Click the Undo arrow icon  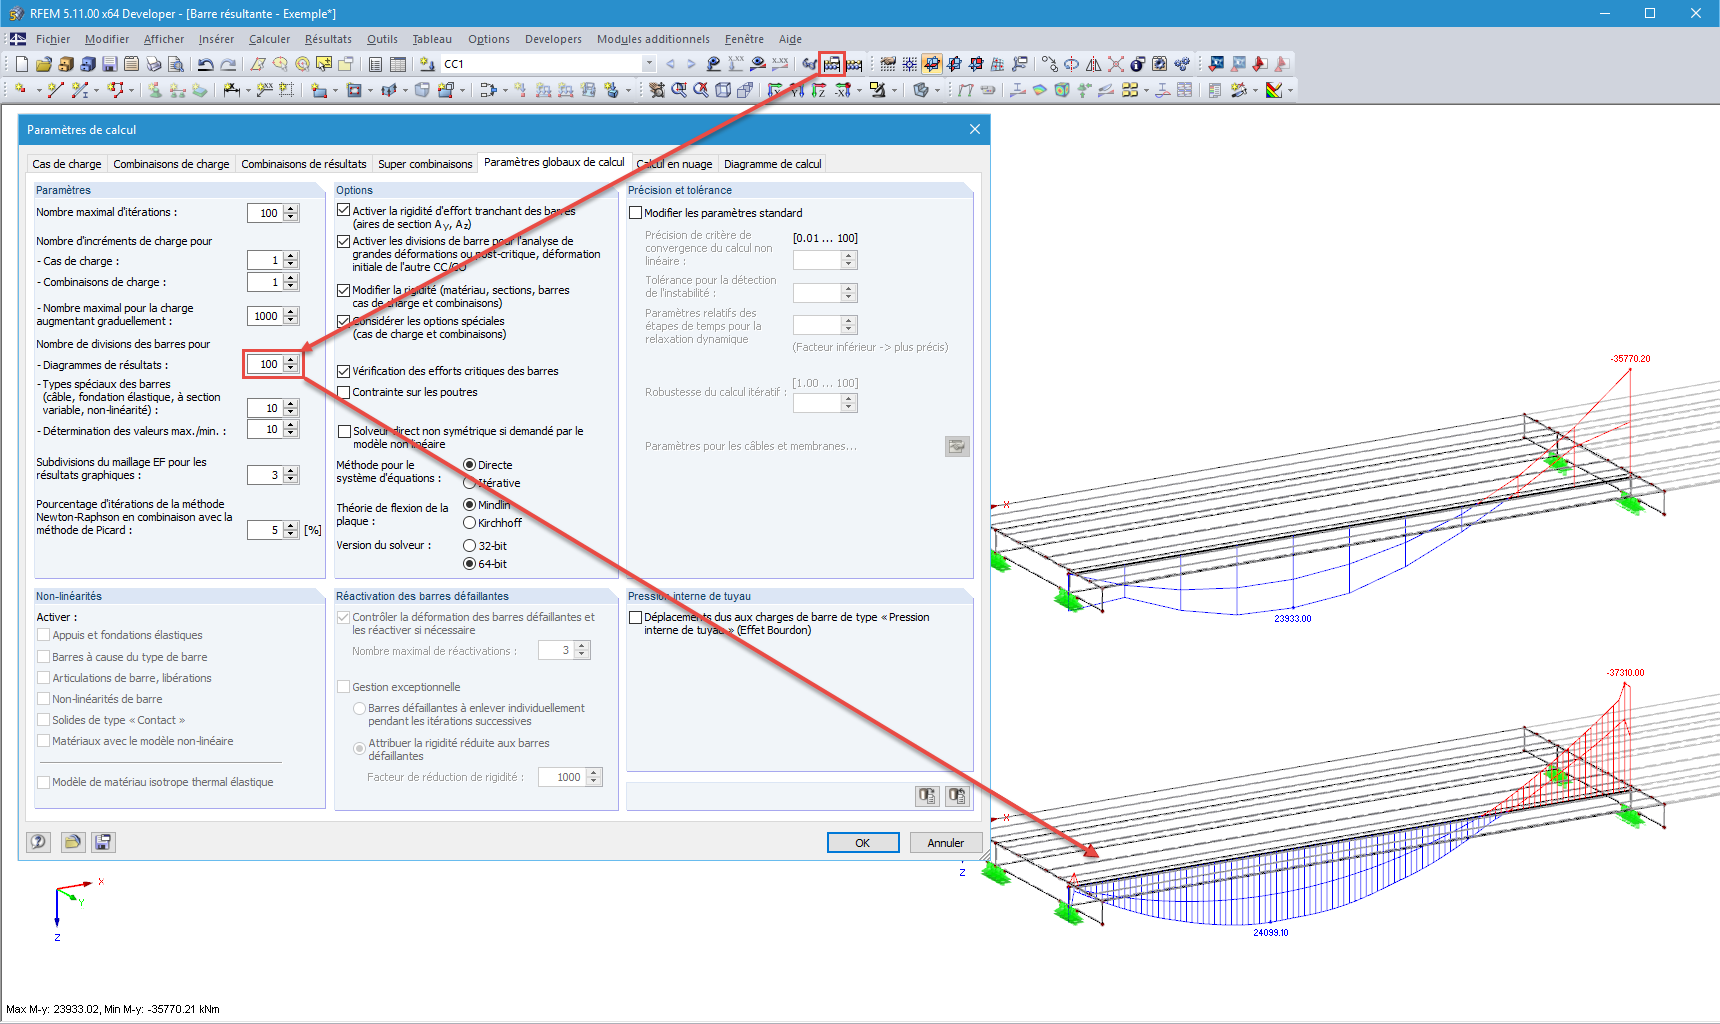(205, 64)
